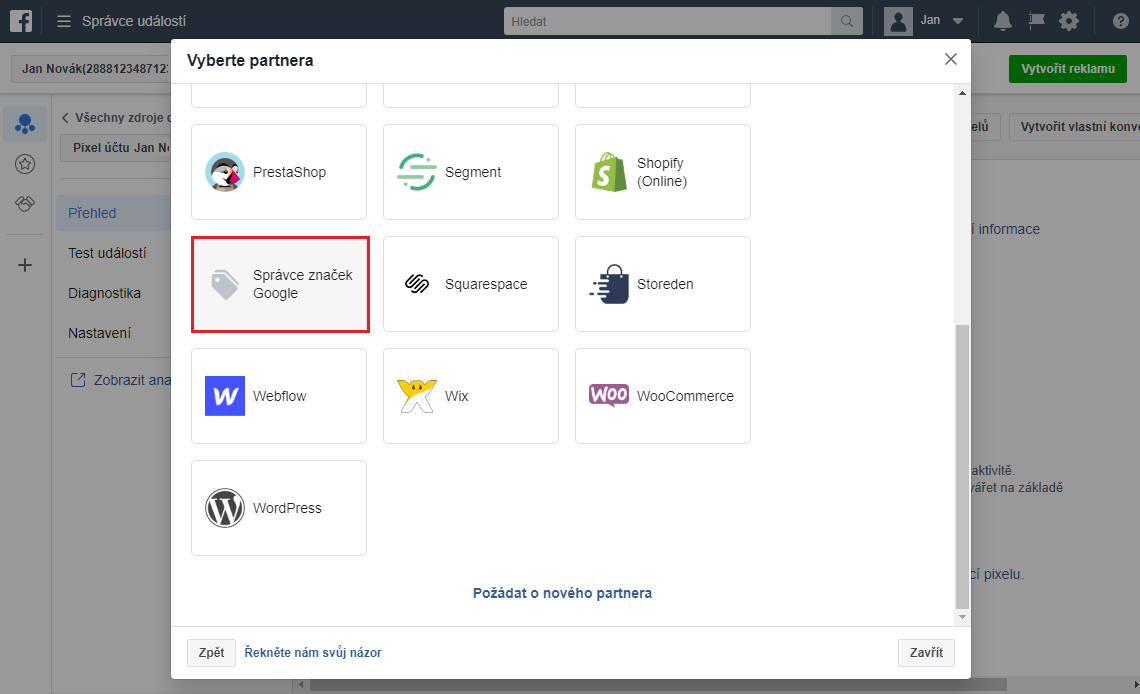1140x694 pixels.
Task: Select the WordPress partner tile
Action: tap(278, 508)
